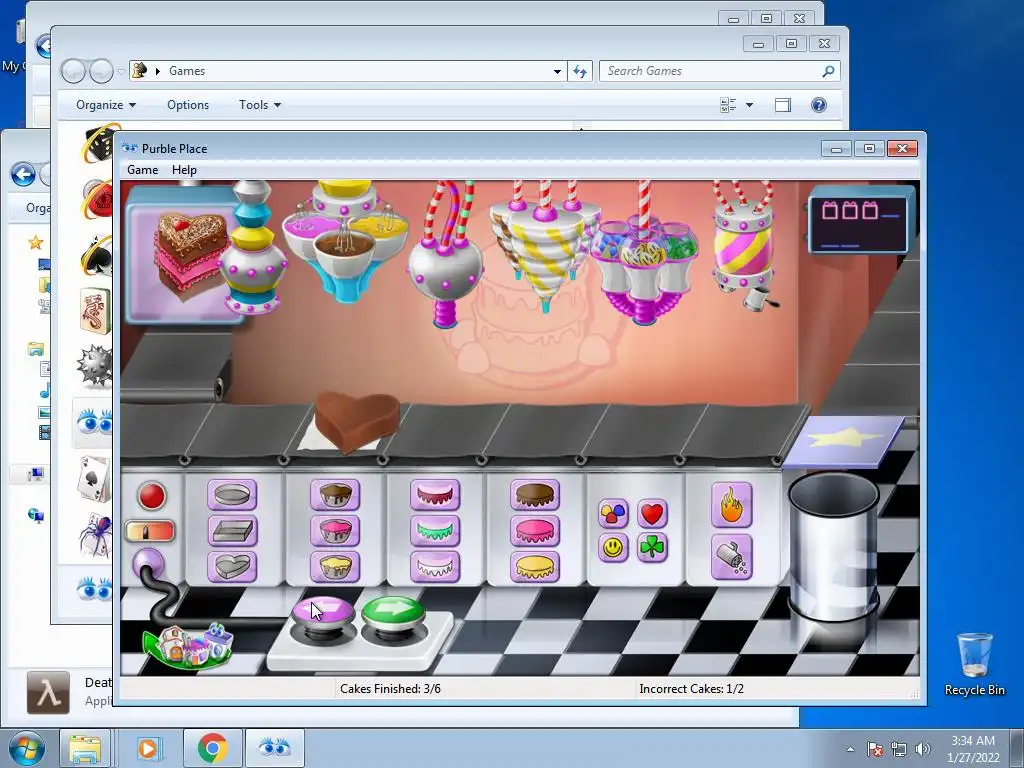
Task: Pick the white filling layer button
Action: (435, 566)
